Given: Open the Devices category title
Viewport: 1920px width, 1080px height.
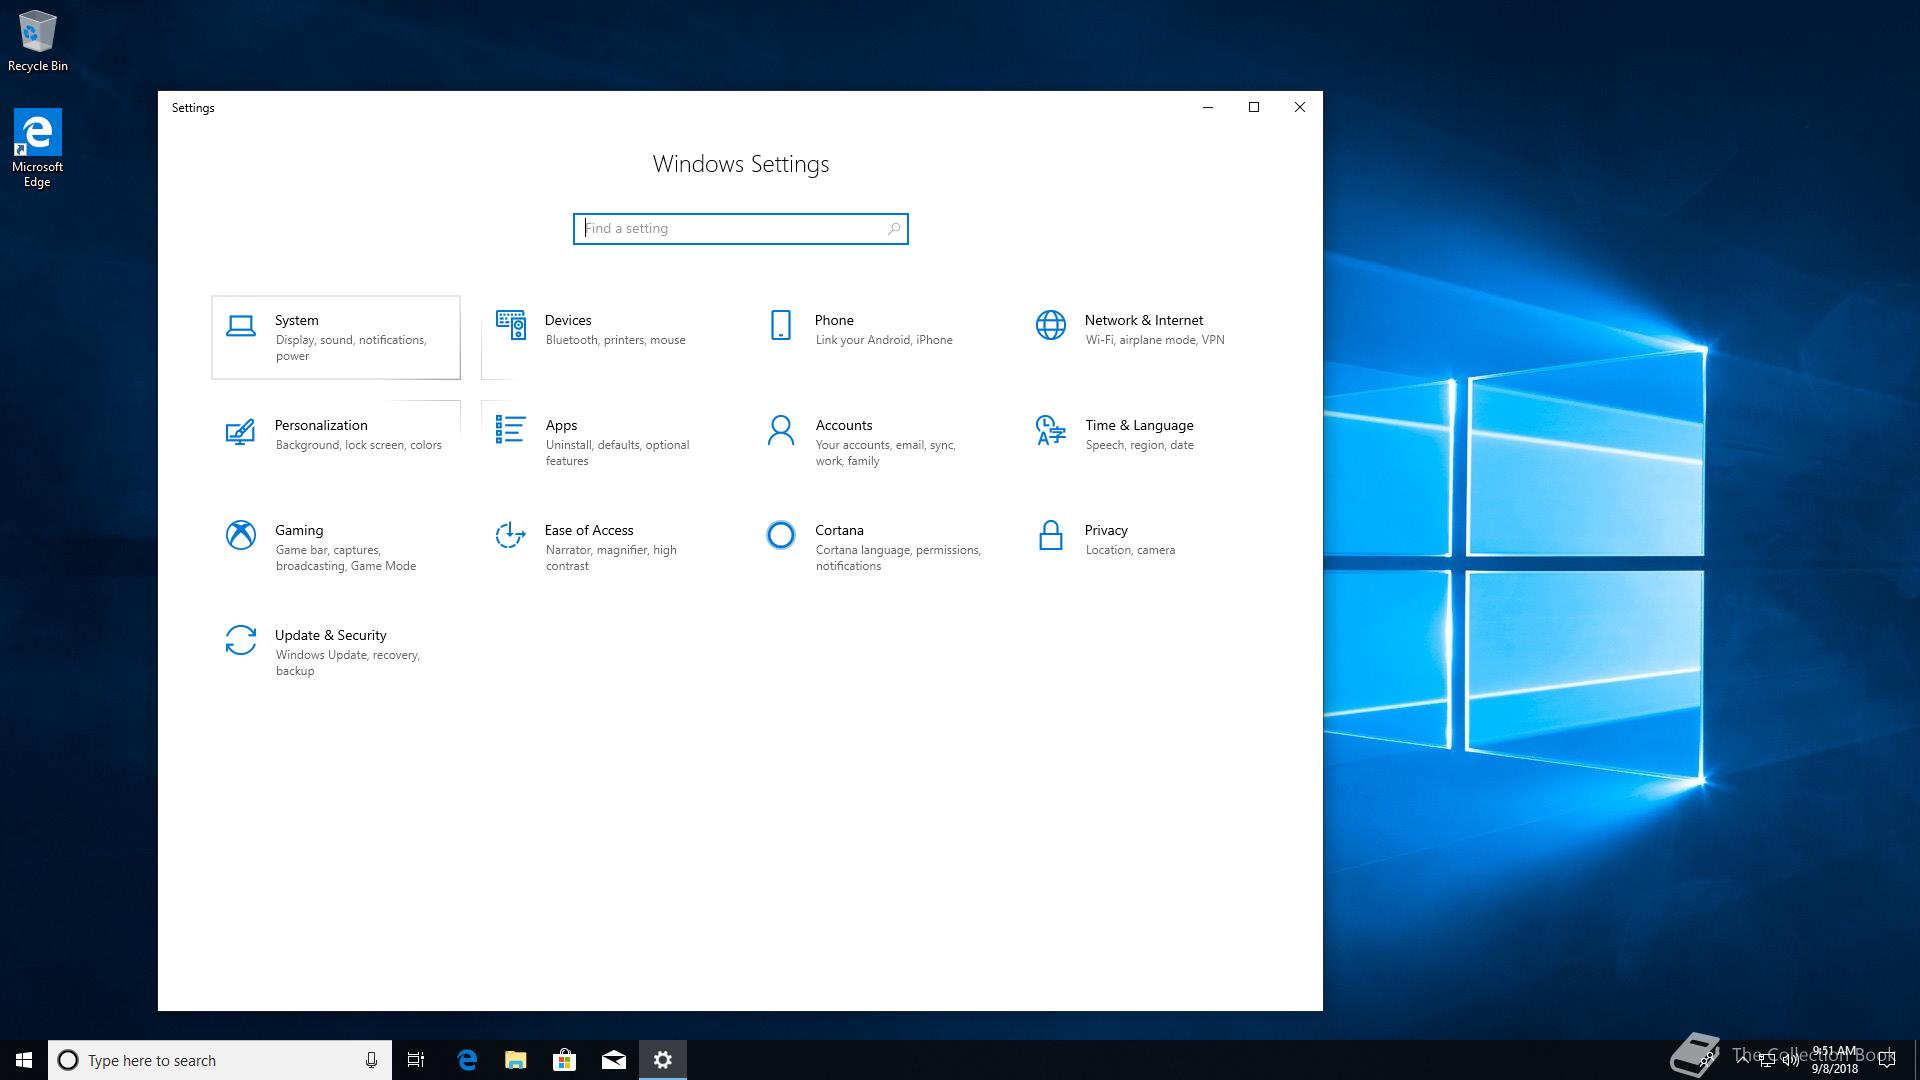Looking at the screenshot, I should click(x=568, y=320).
